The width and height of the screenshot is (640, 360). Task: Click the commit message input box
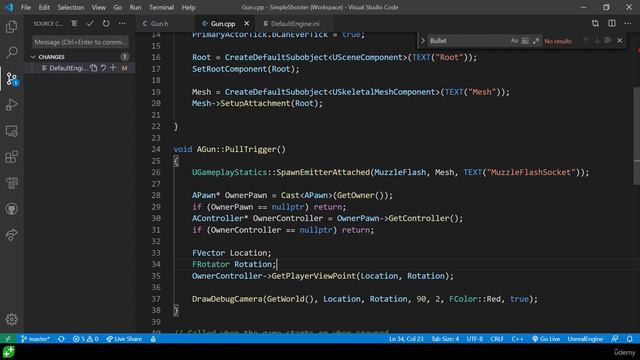(x=80, y=42)
